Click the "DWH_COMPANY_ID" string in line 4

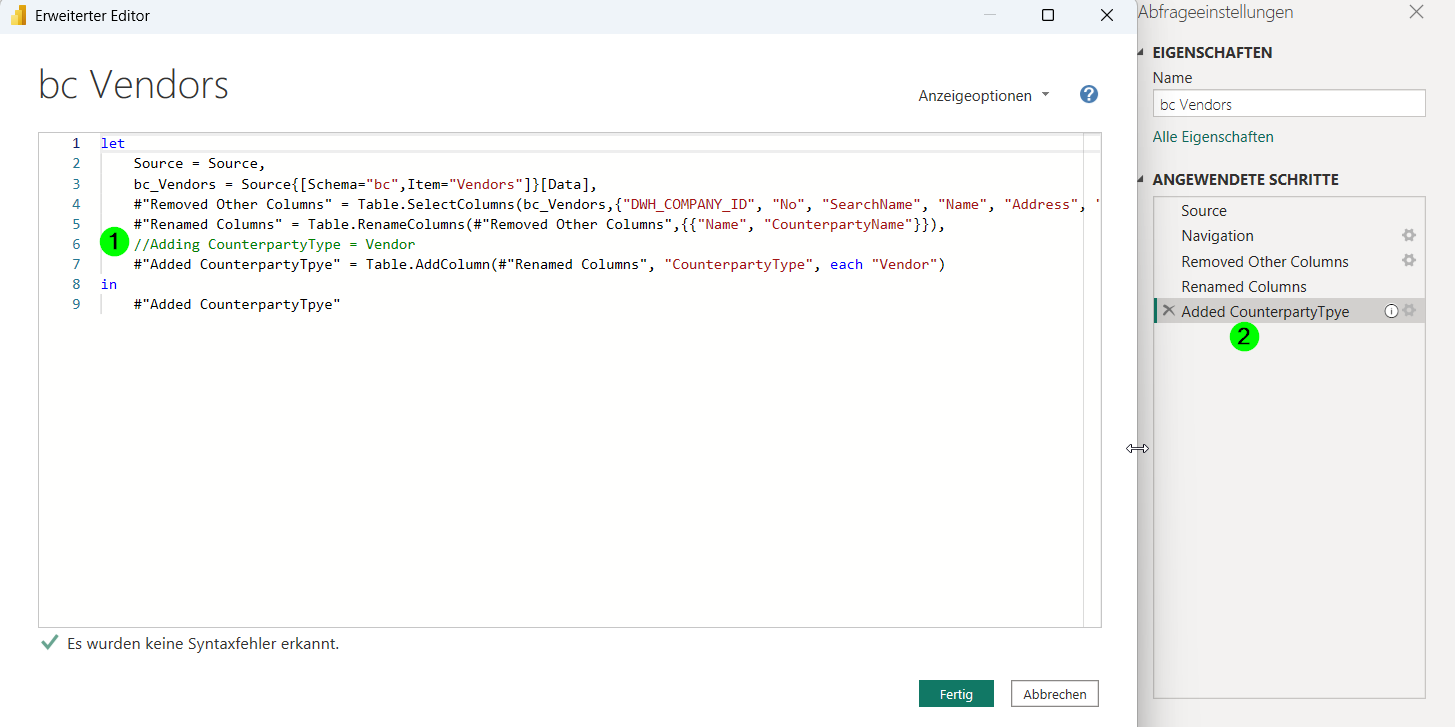(x=689, y=204)
